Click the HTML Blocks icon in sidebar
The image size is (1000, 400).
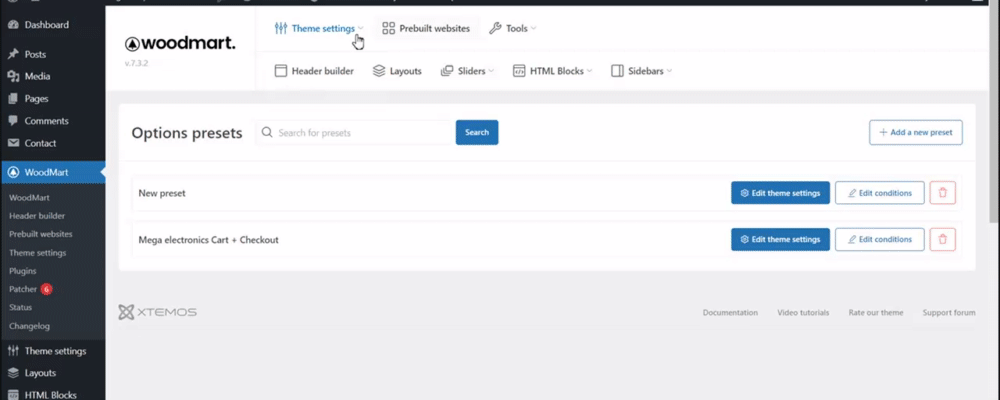(13, 394)
